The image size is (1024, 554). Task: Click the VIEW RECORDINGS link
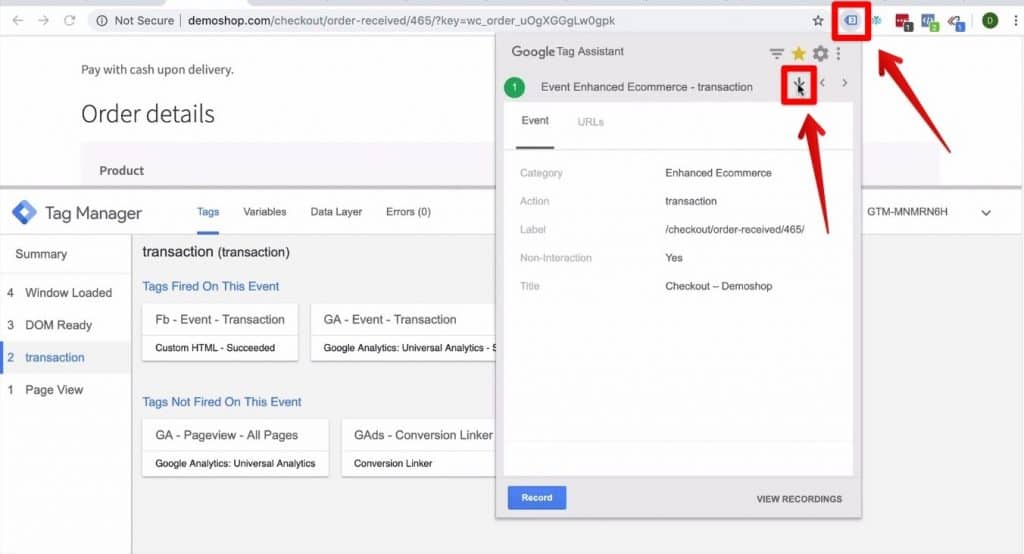[x=799, y=499]
